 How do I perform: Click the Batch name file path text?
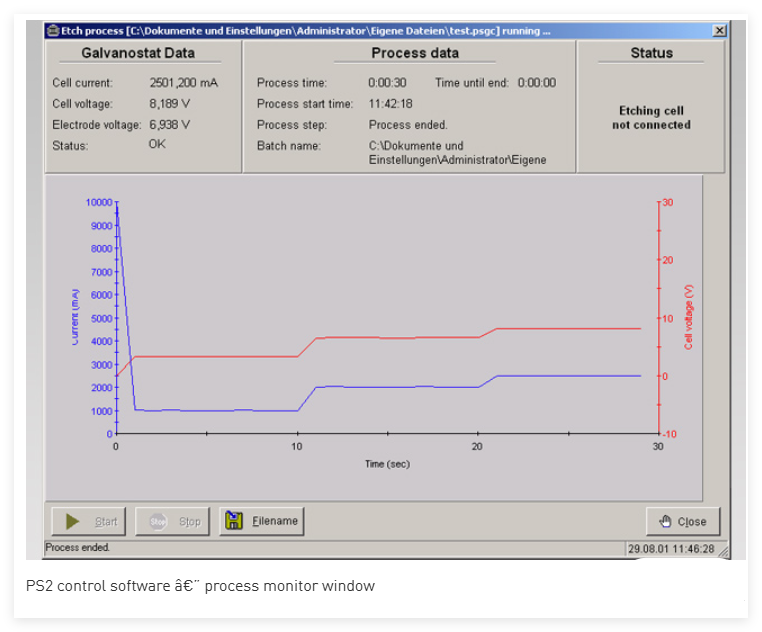(x=457, y=153)
